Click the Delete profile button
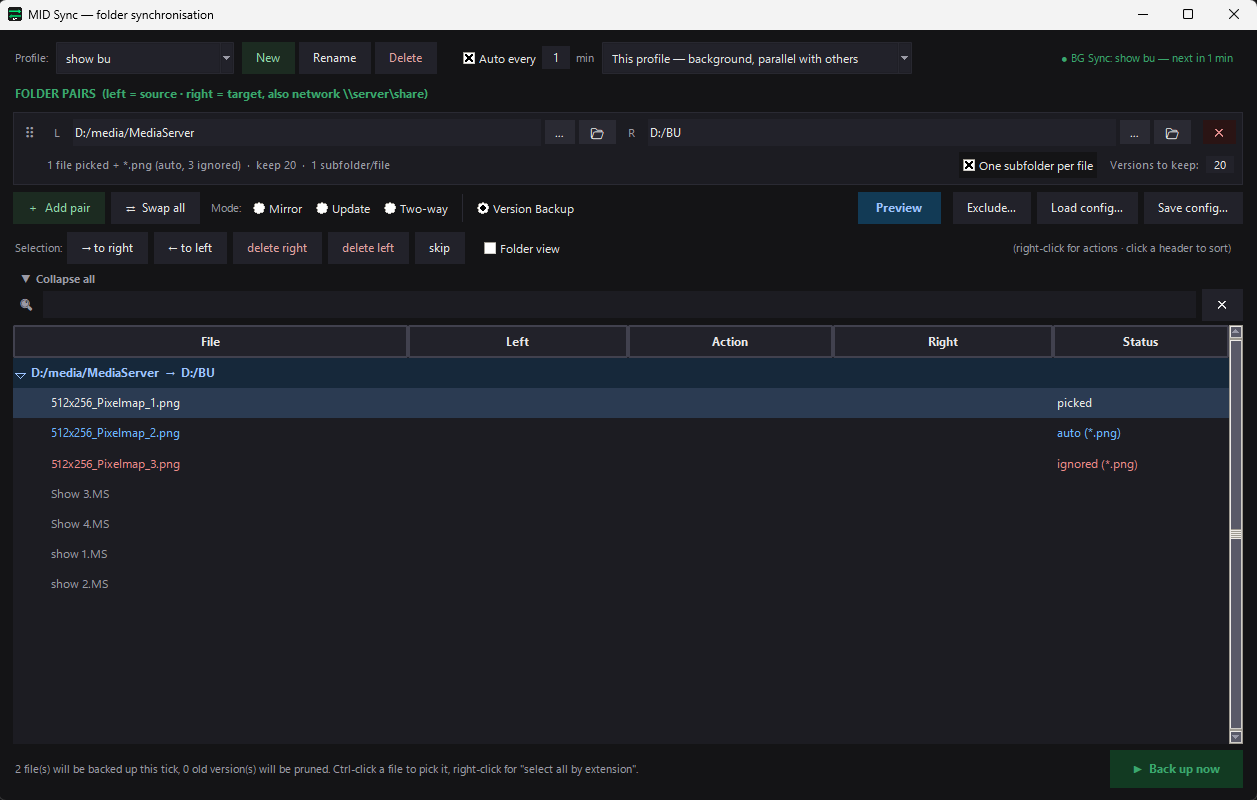Viewport: 1257px width, 800px height. click(x=406, y=58)
